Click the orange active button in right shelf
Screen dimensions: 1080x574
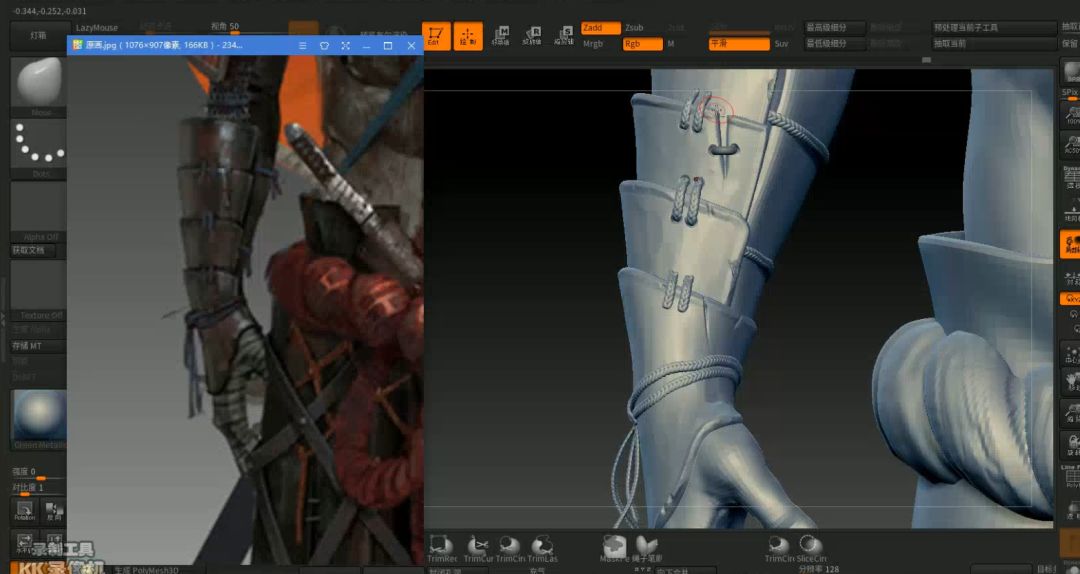click(x=1070, y=245)
